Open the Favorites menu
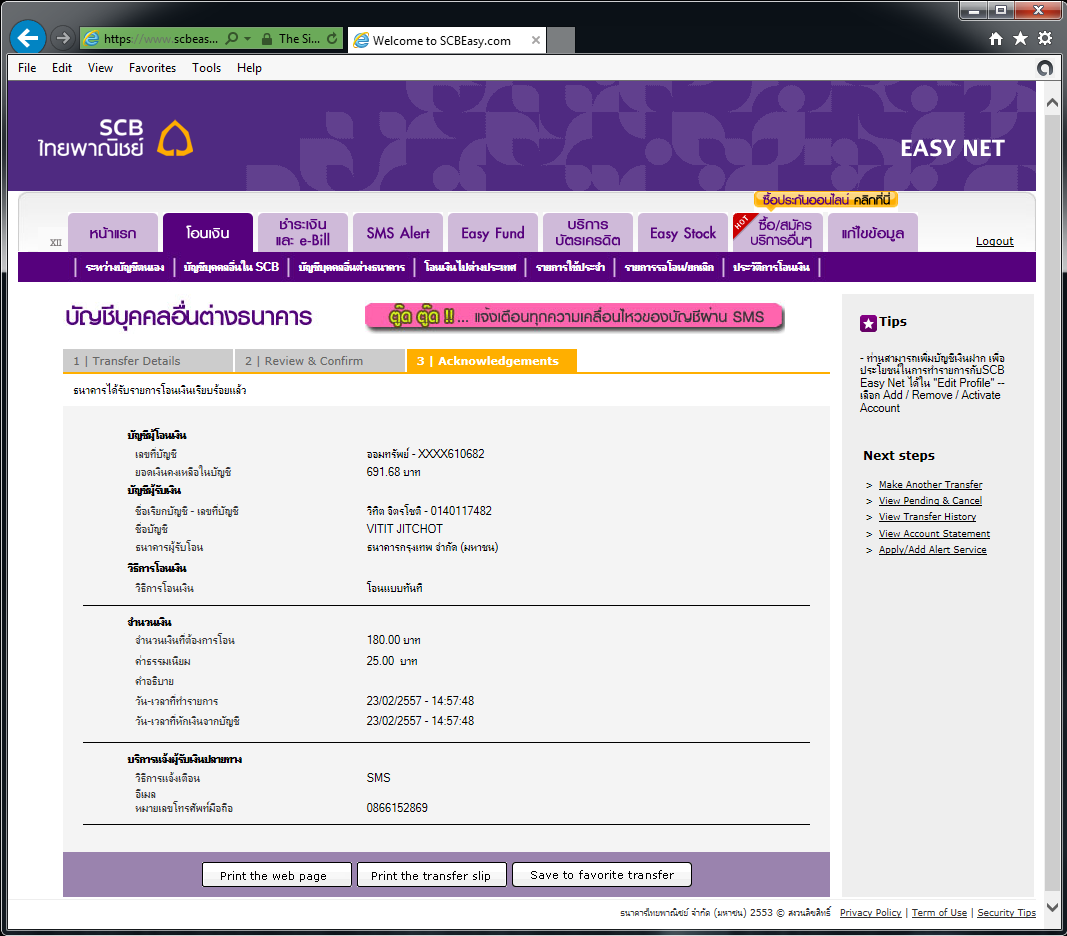 point(152,68)
